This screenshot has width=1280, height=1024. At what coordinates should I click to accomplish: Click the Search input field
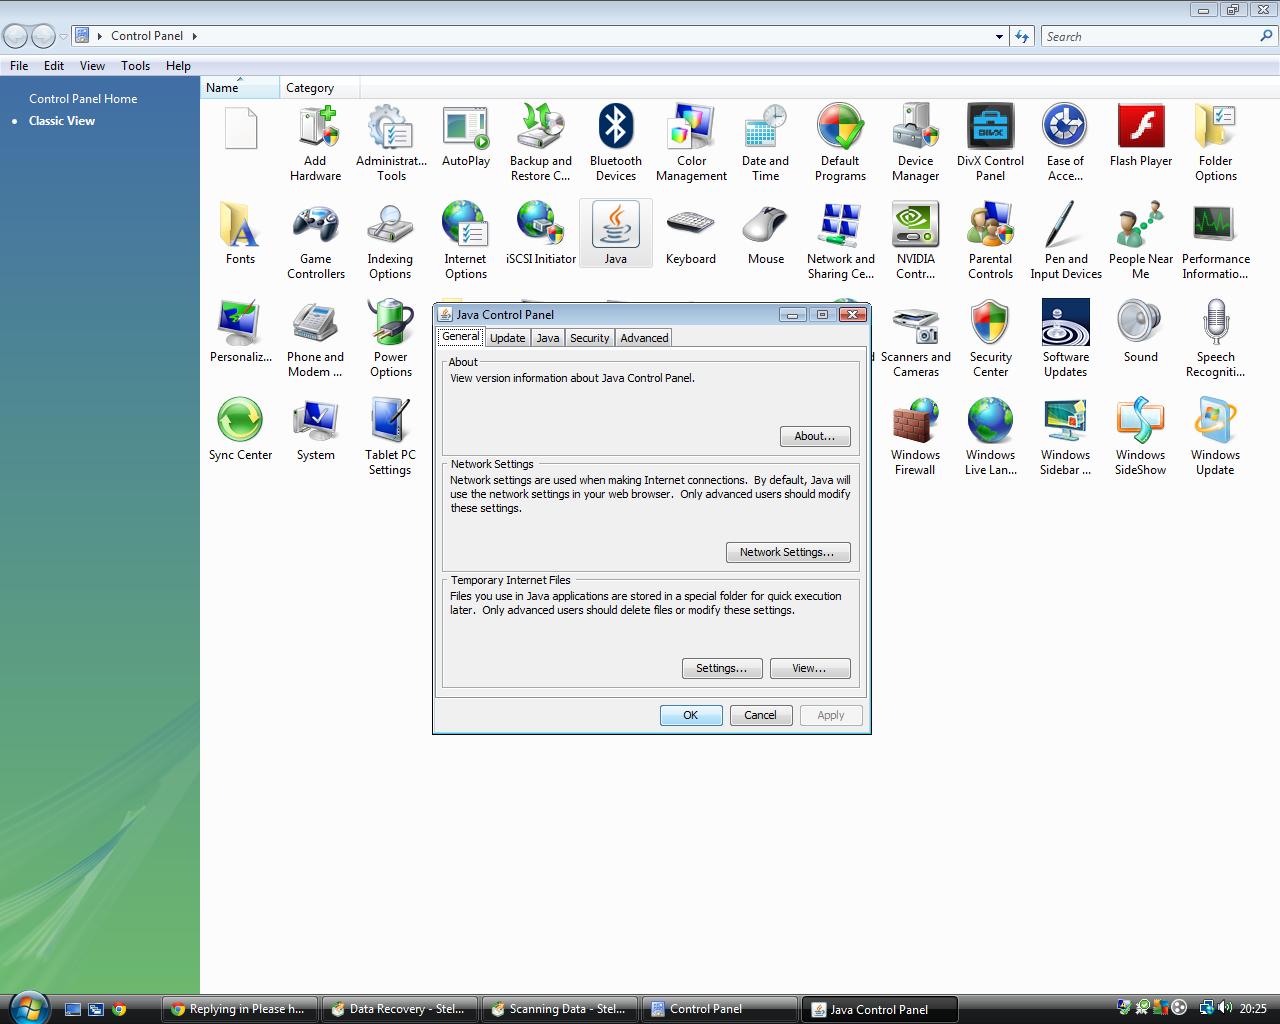tap(1150, 36)
